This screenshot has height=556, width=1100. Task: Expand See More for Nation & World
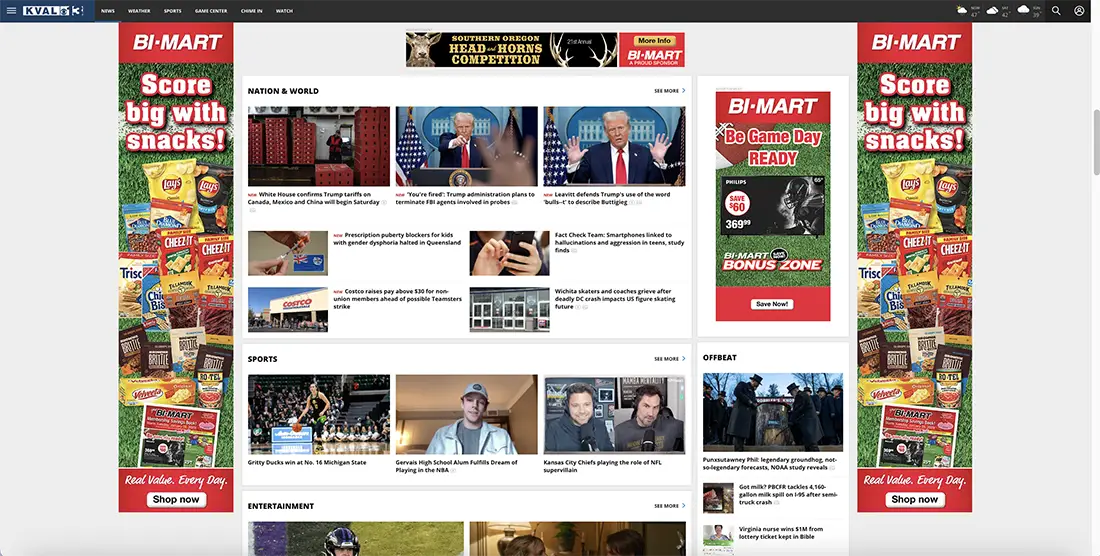click(670, 90)
